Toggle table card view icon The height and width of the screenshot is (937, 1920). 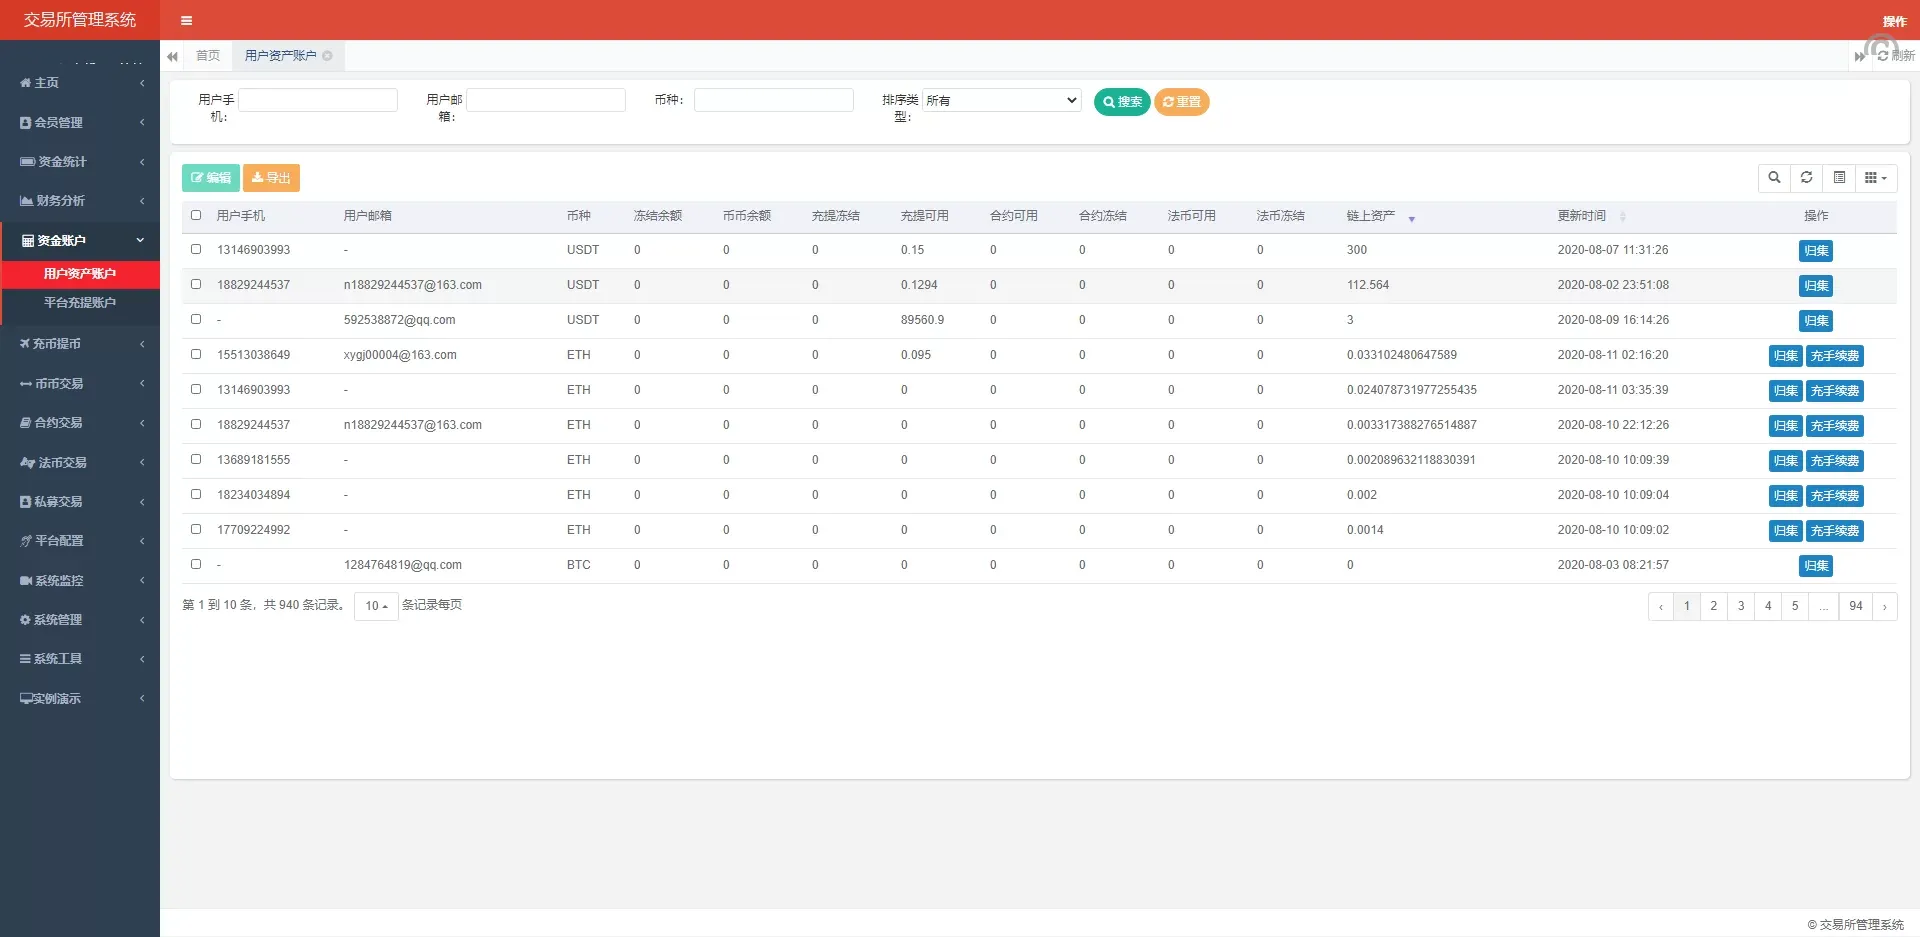pos(1839,178)
